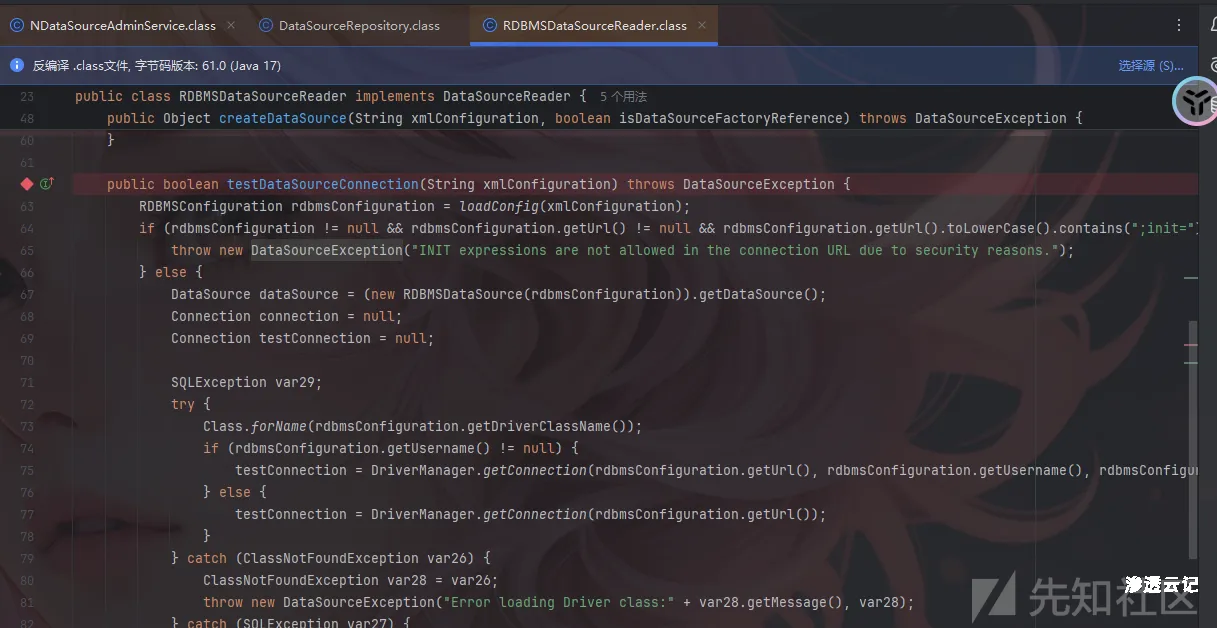Click the decompiled file info icon
Screen dimensions: 1217x628
16,65
